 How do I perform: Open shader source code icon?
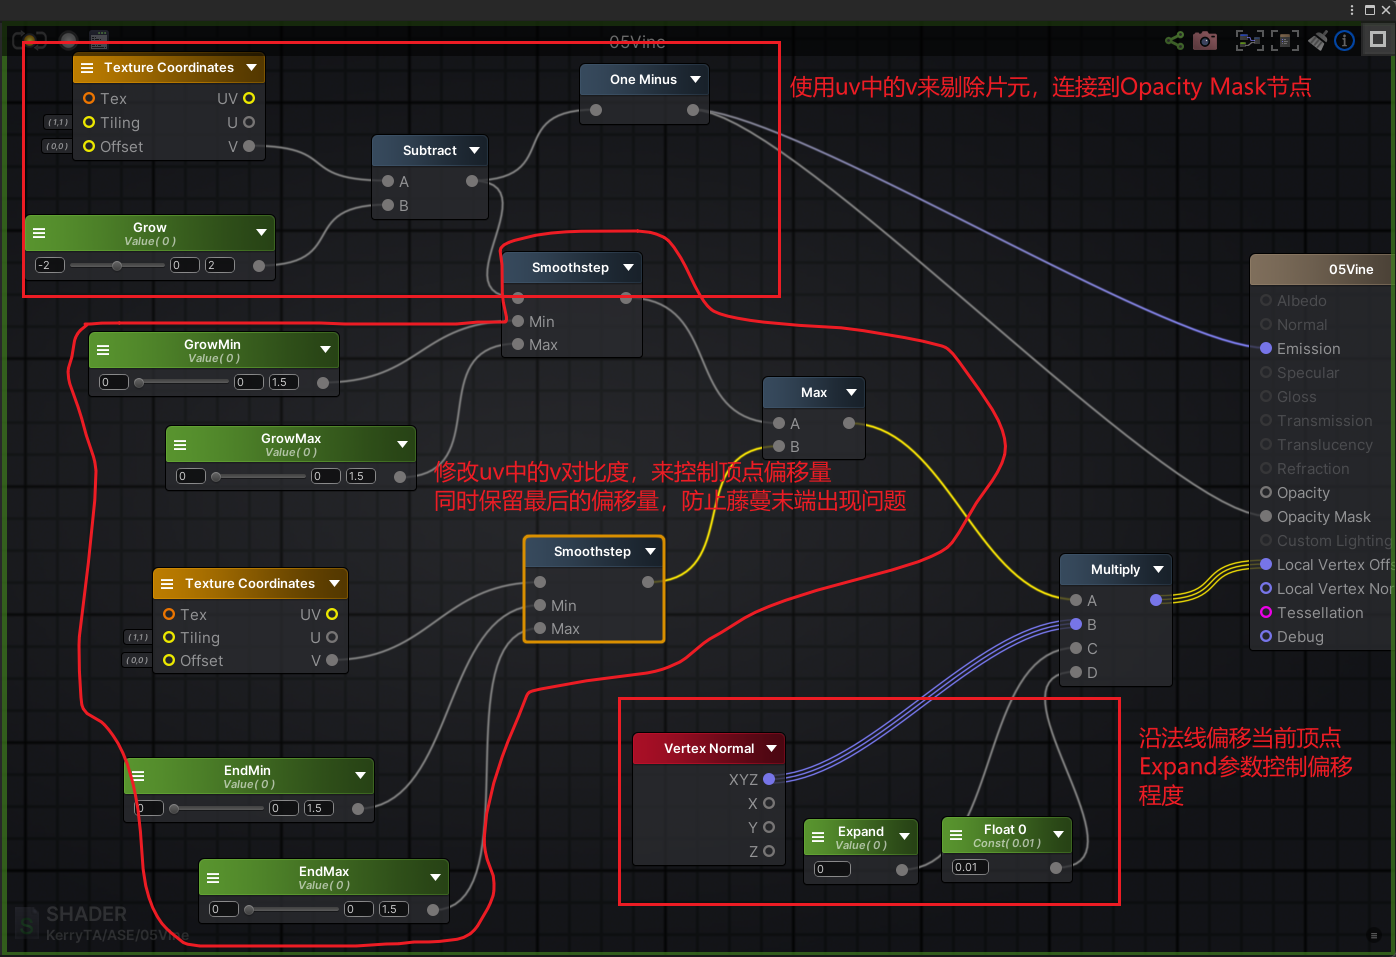pyautogui.click(x=99, y=41)
